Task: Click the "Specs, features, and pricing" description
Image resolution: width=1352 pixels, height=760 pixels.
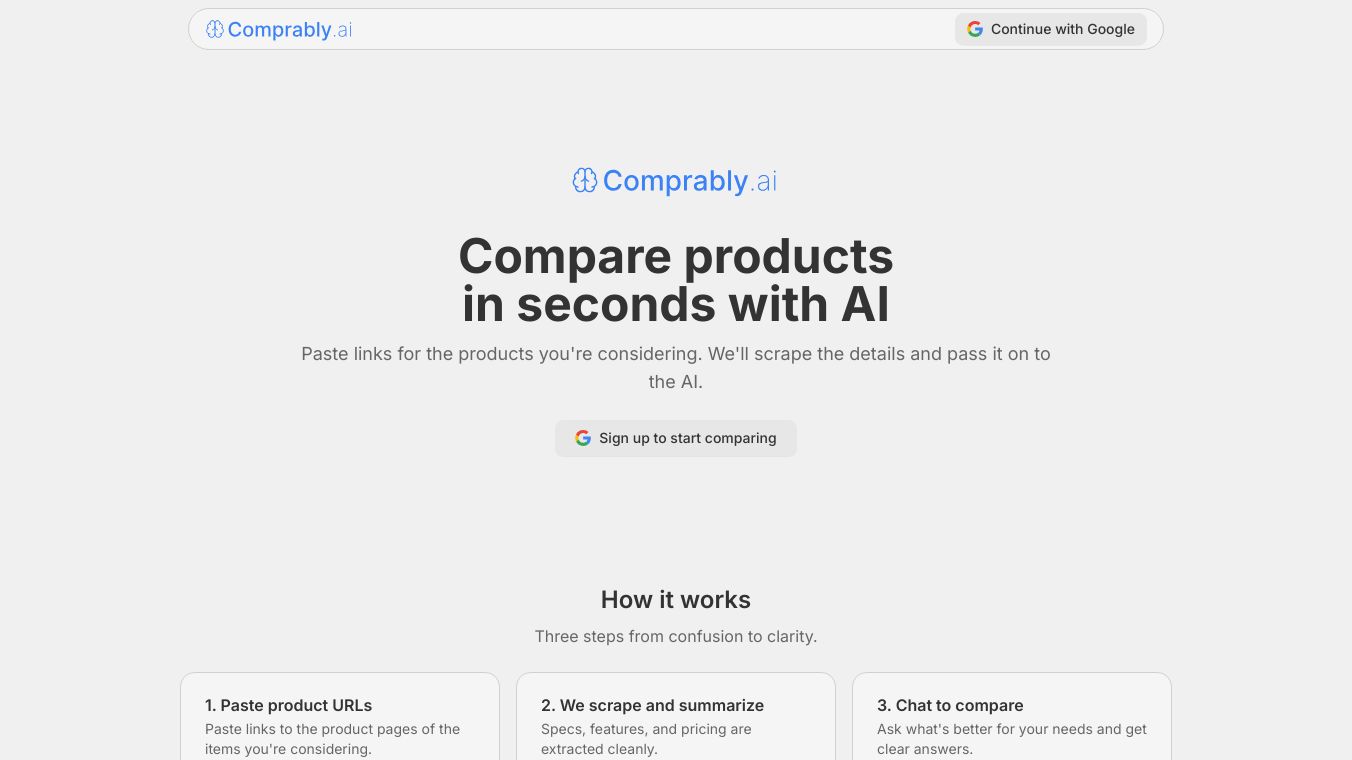Action: 646,739
